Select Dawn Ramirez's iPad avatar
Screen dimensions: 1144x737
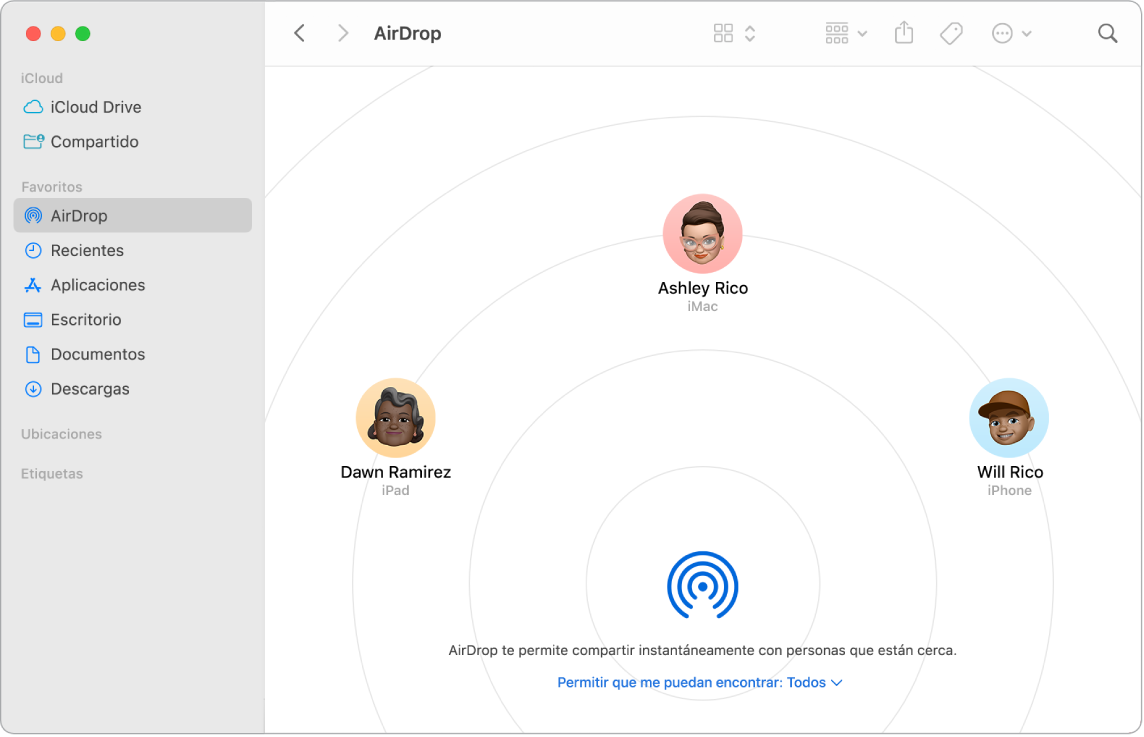395,418
